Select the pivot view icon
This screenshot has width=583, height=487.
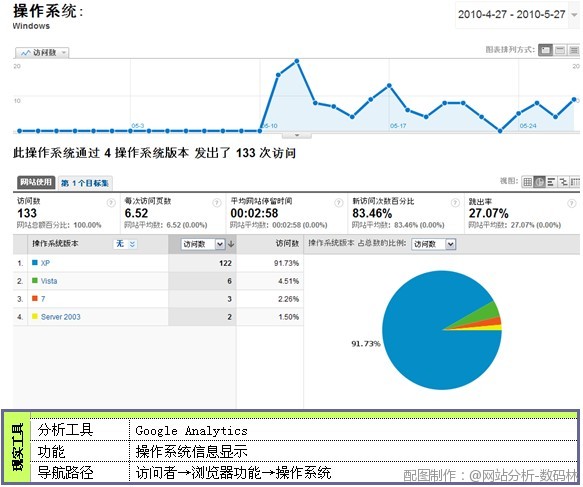(x=575, y=182)
